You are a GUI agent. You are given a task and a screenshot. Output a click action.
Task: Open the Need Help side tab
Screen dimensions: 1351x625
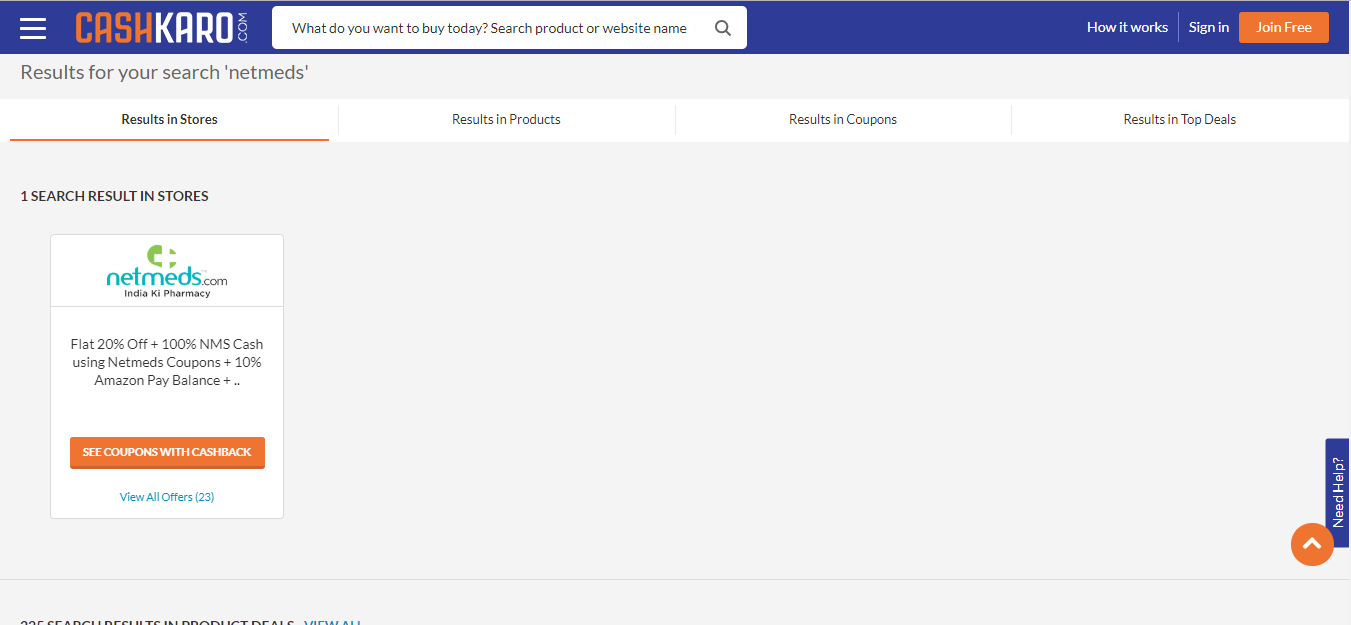pos(1338,492)
